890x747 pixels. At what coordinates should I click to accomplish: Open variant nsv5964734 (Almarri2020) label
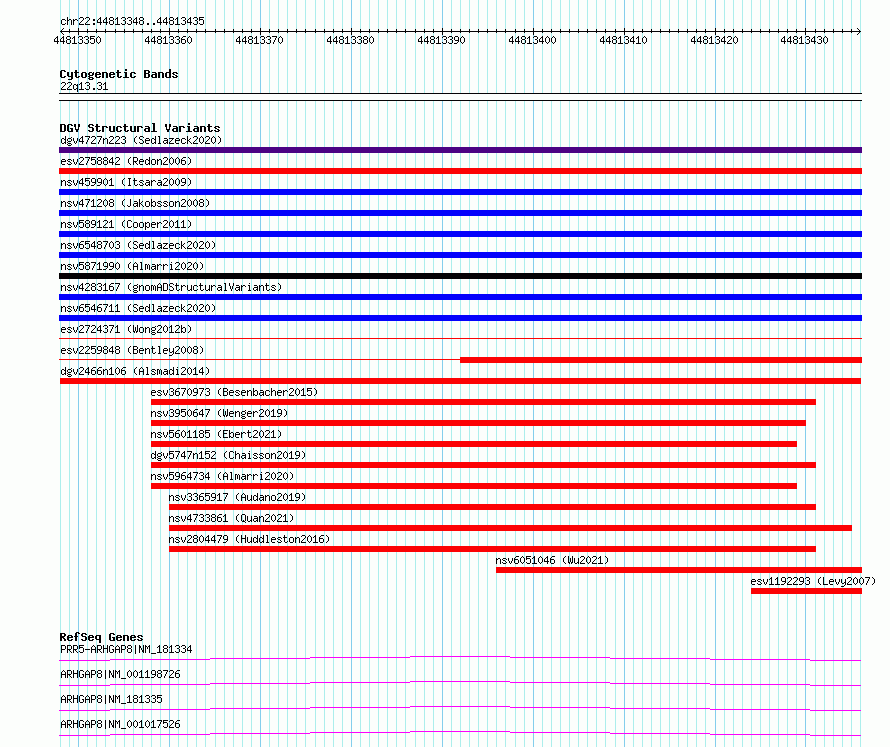click(222, 476)
